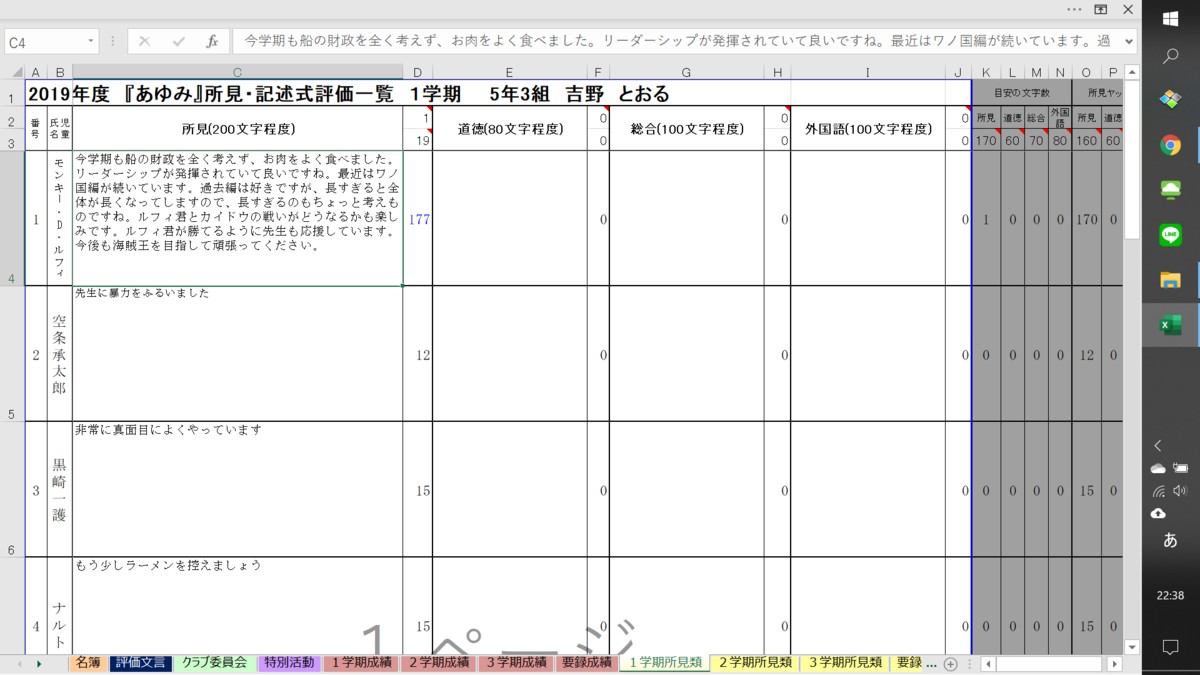1200x675 pixels.
Task: Click the vertical scrollbar down arrow
Action: point(1132,646)
